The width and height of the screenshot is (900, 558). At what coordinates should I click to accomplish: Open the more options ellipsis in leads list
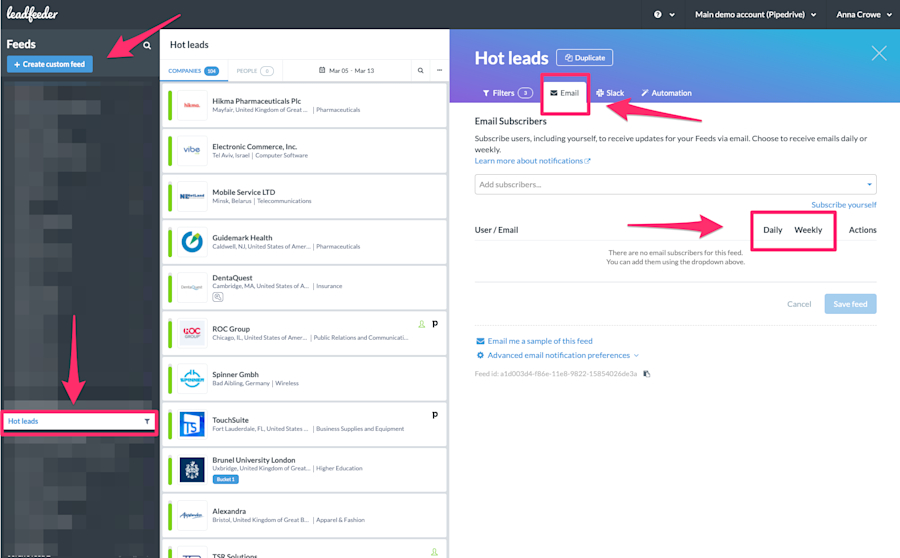pos(439,71)
